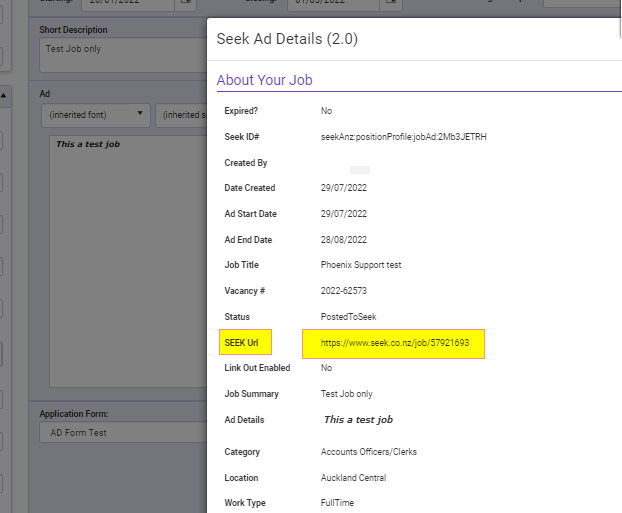
Task: Click the Application Form field AD Form Test
Action: (123, 432)
